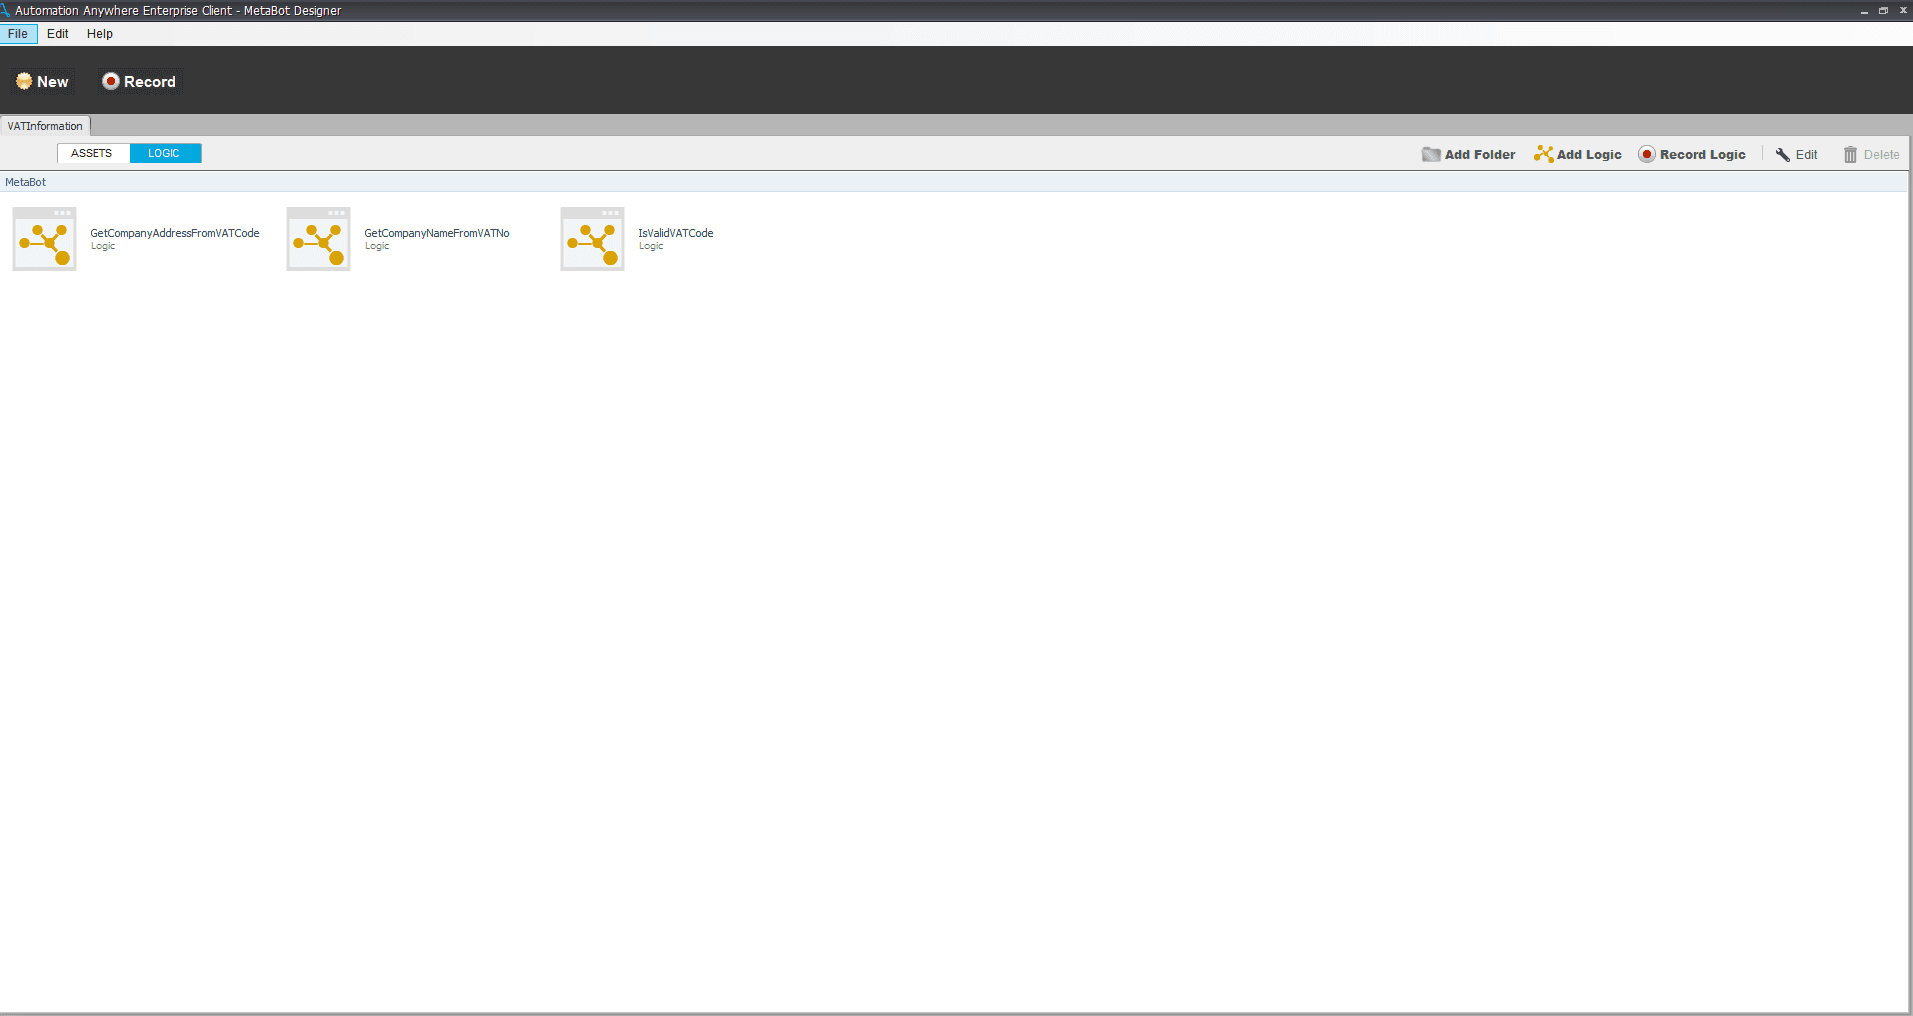The width and height of the screenshot is (1913, 1016).
Task: Click the Record button label
Action: [150, 82]
